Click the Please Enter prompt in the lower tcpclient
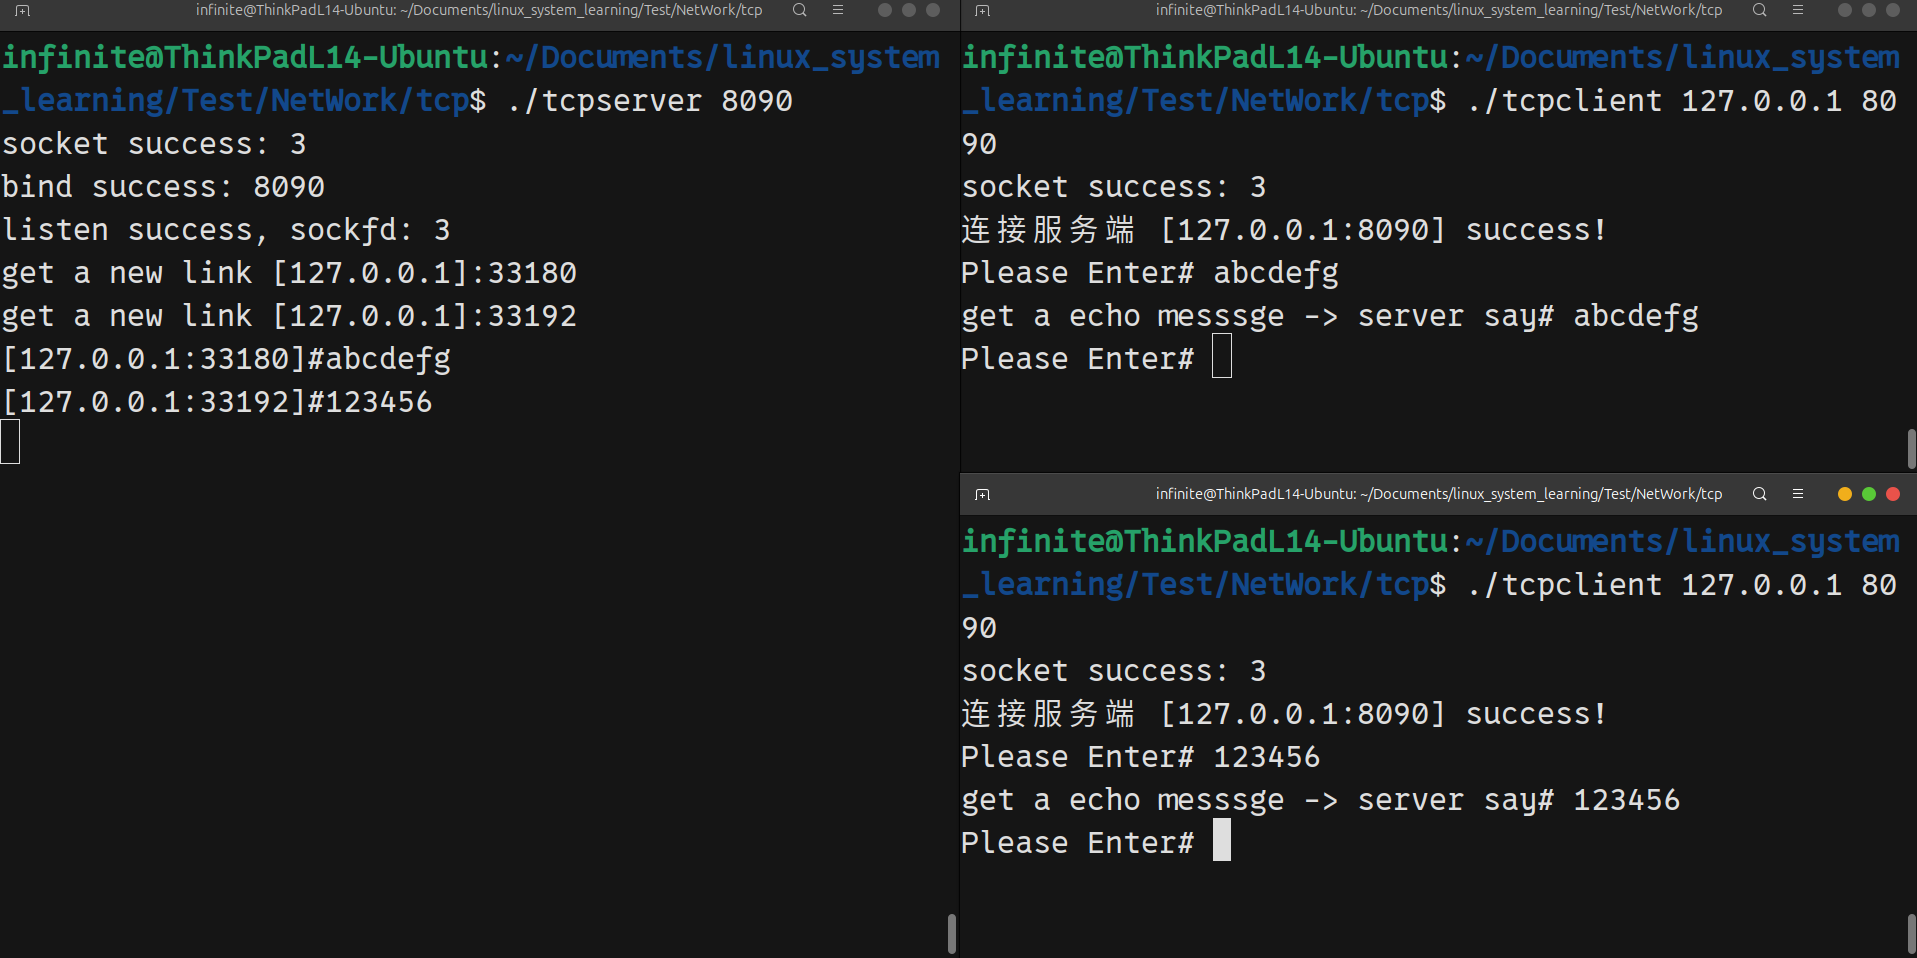This screenshot has width=1917, height=958. (1077, 842)
